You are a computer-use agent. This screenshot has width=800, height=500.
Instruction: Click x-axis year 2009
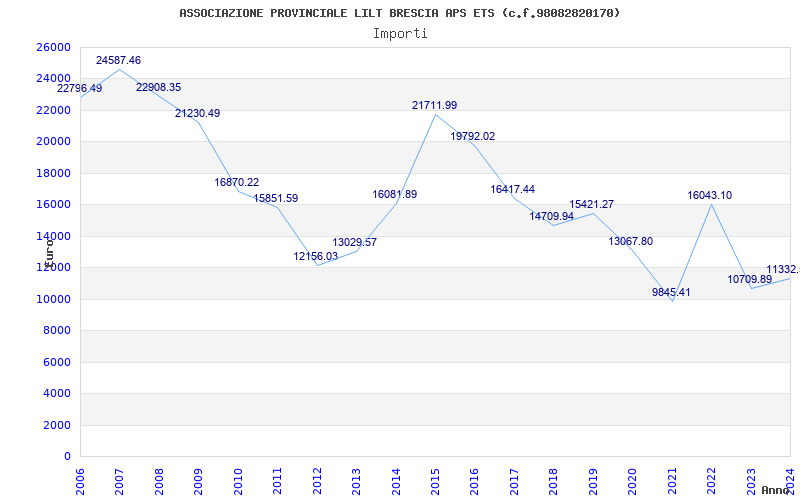pos(198,482)
